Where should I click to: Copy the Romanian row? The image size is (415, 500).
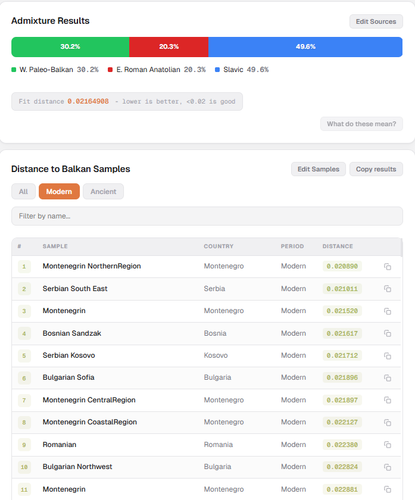[387, 445]
